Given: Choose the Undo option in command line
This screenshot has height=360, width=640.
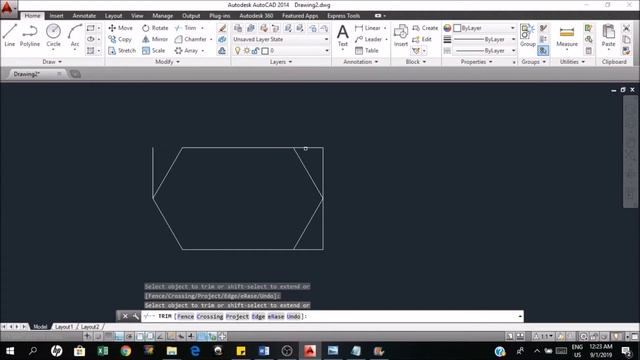Looking at the screenshot, I should 293,316.
